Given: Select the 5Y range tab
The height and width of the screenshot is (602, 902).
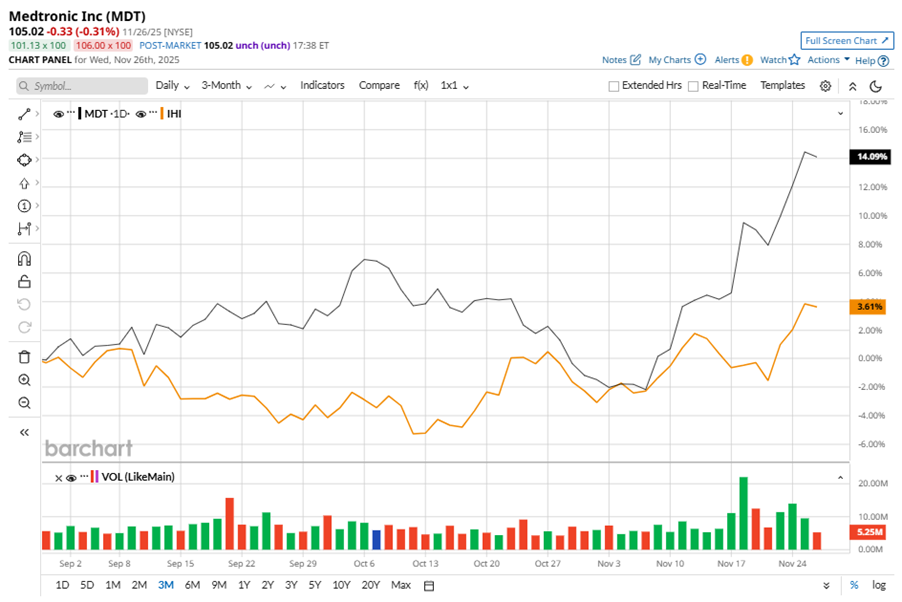Looking at the screenshot, I should coord(315,585).
